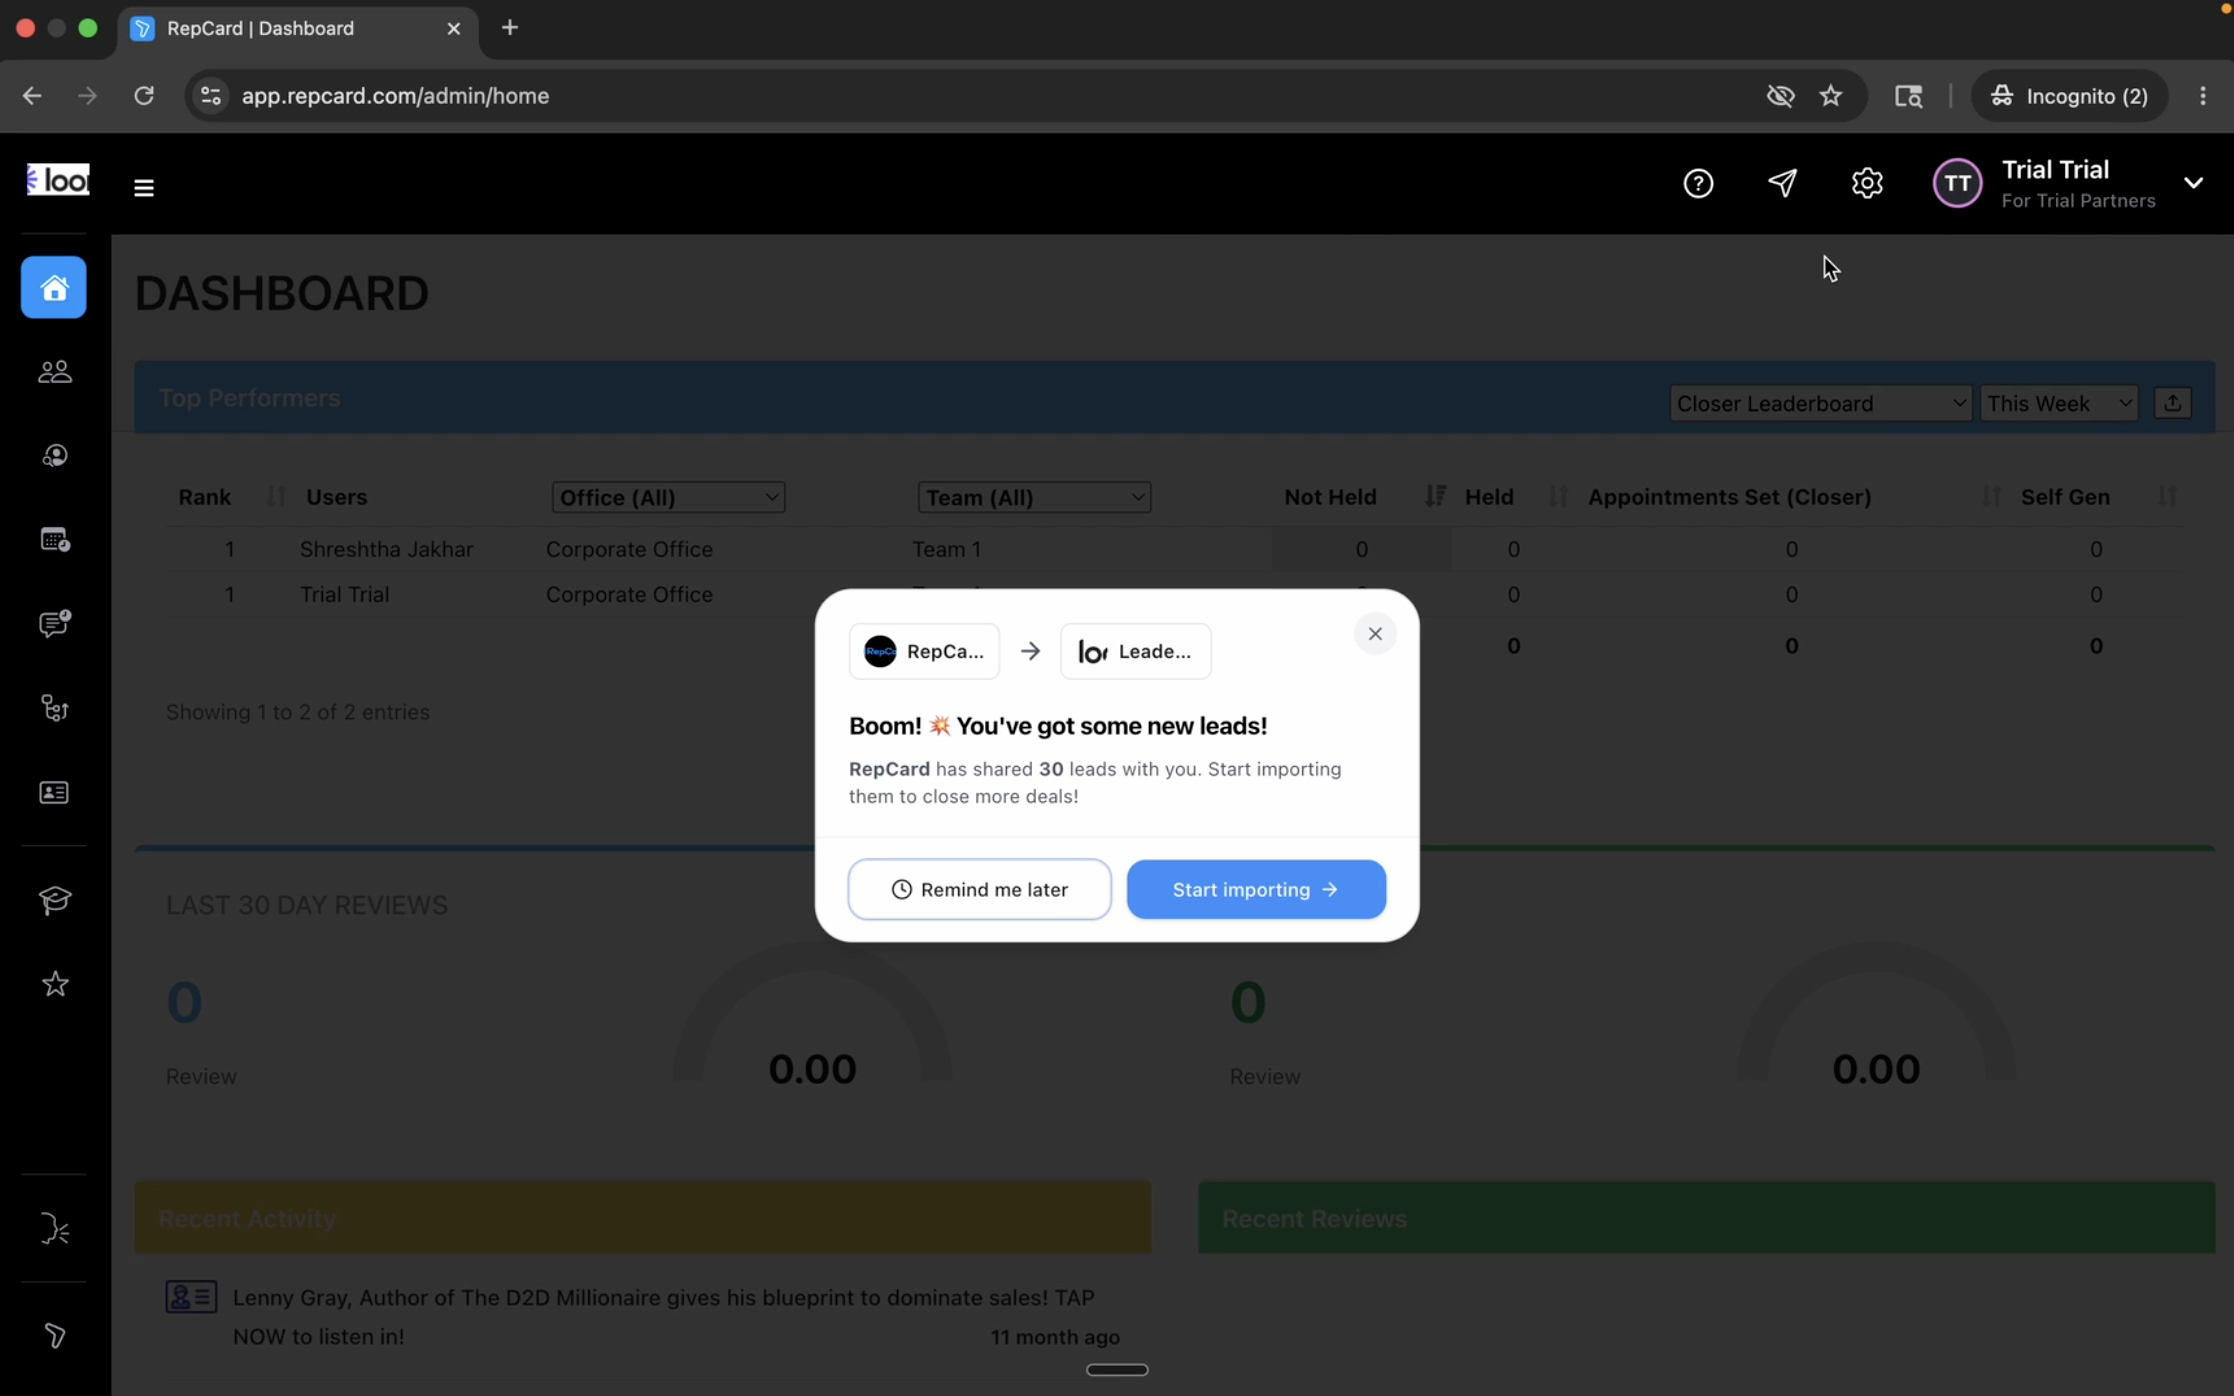This screenshot has height=1396, width=2234.
Task: Click the RepCa... source chip in popup
Action: (x=924, y=651)
